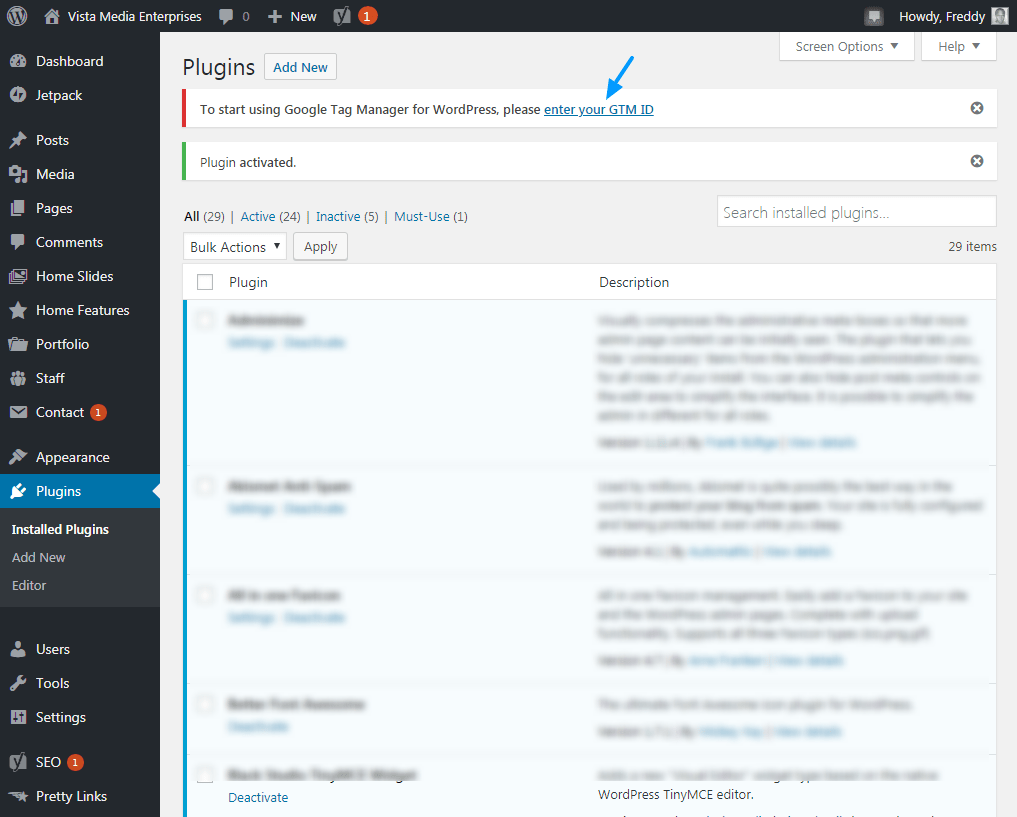Click the 29 items count text

click(972, 247)
